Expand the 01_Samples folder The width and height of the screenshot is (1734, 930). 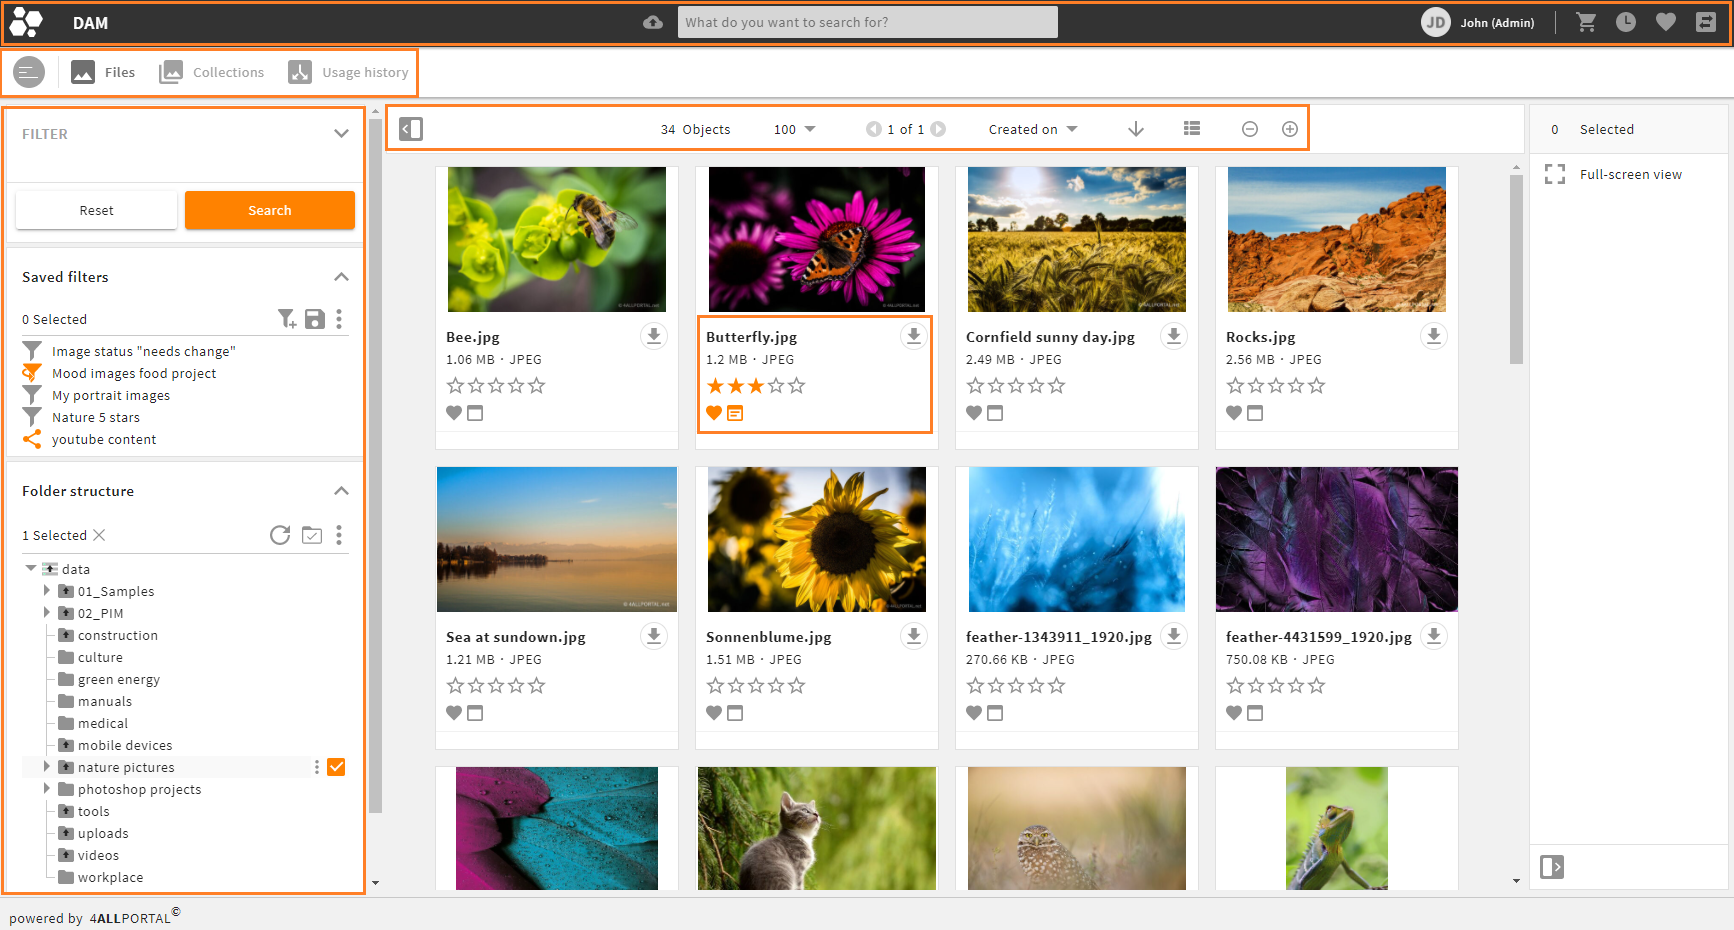[x=47, y=590]
